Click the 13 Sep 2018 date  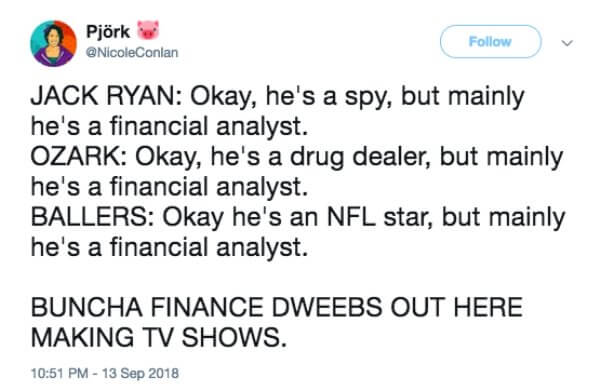click(x=140, y=373)
